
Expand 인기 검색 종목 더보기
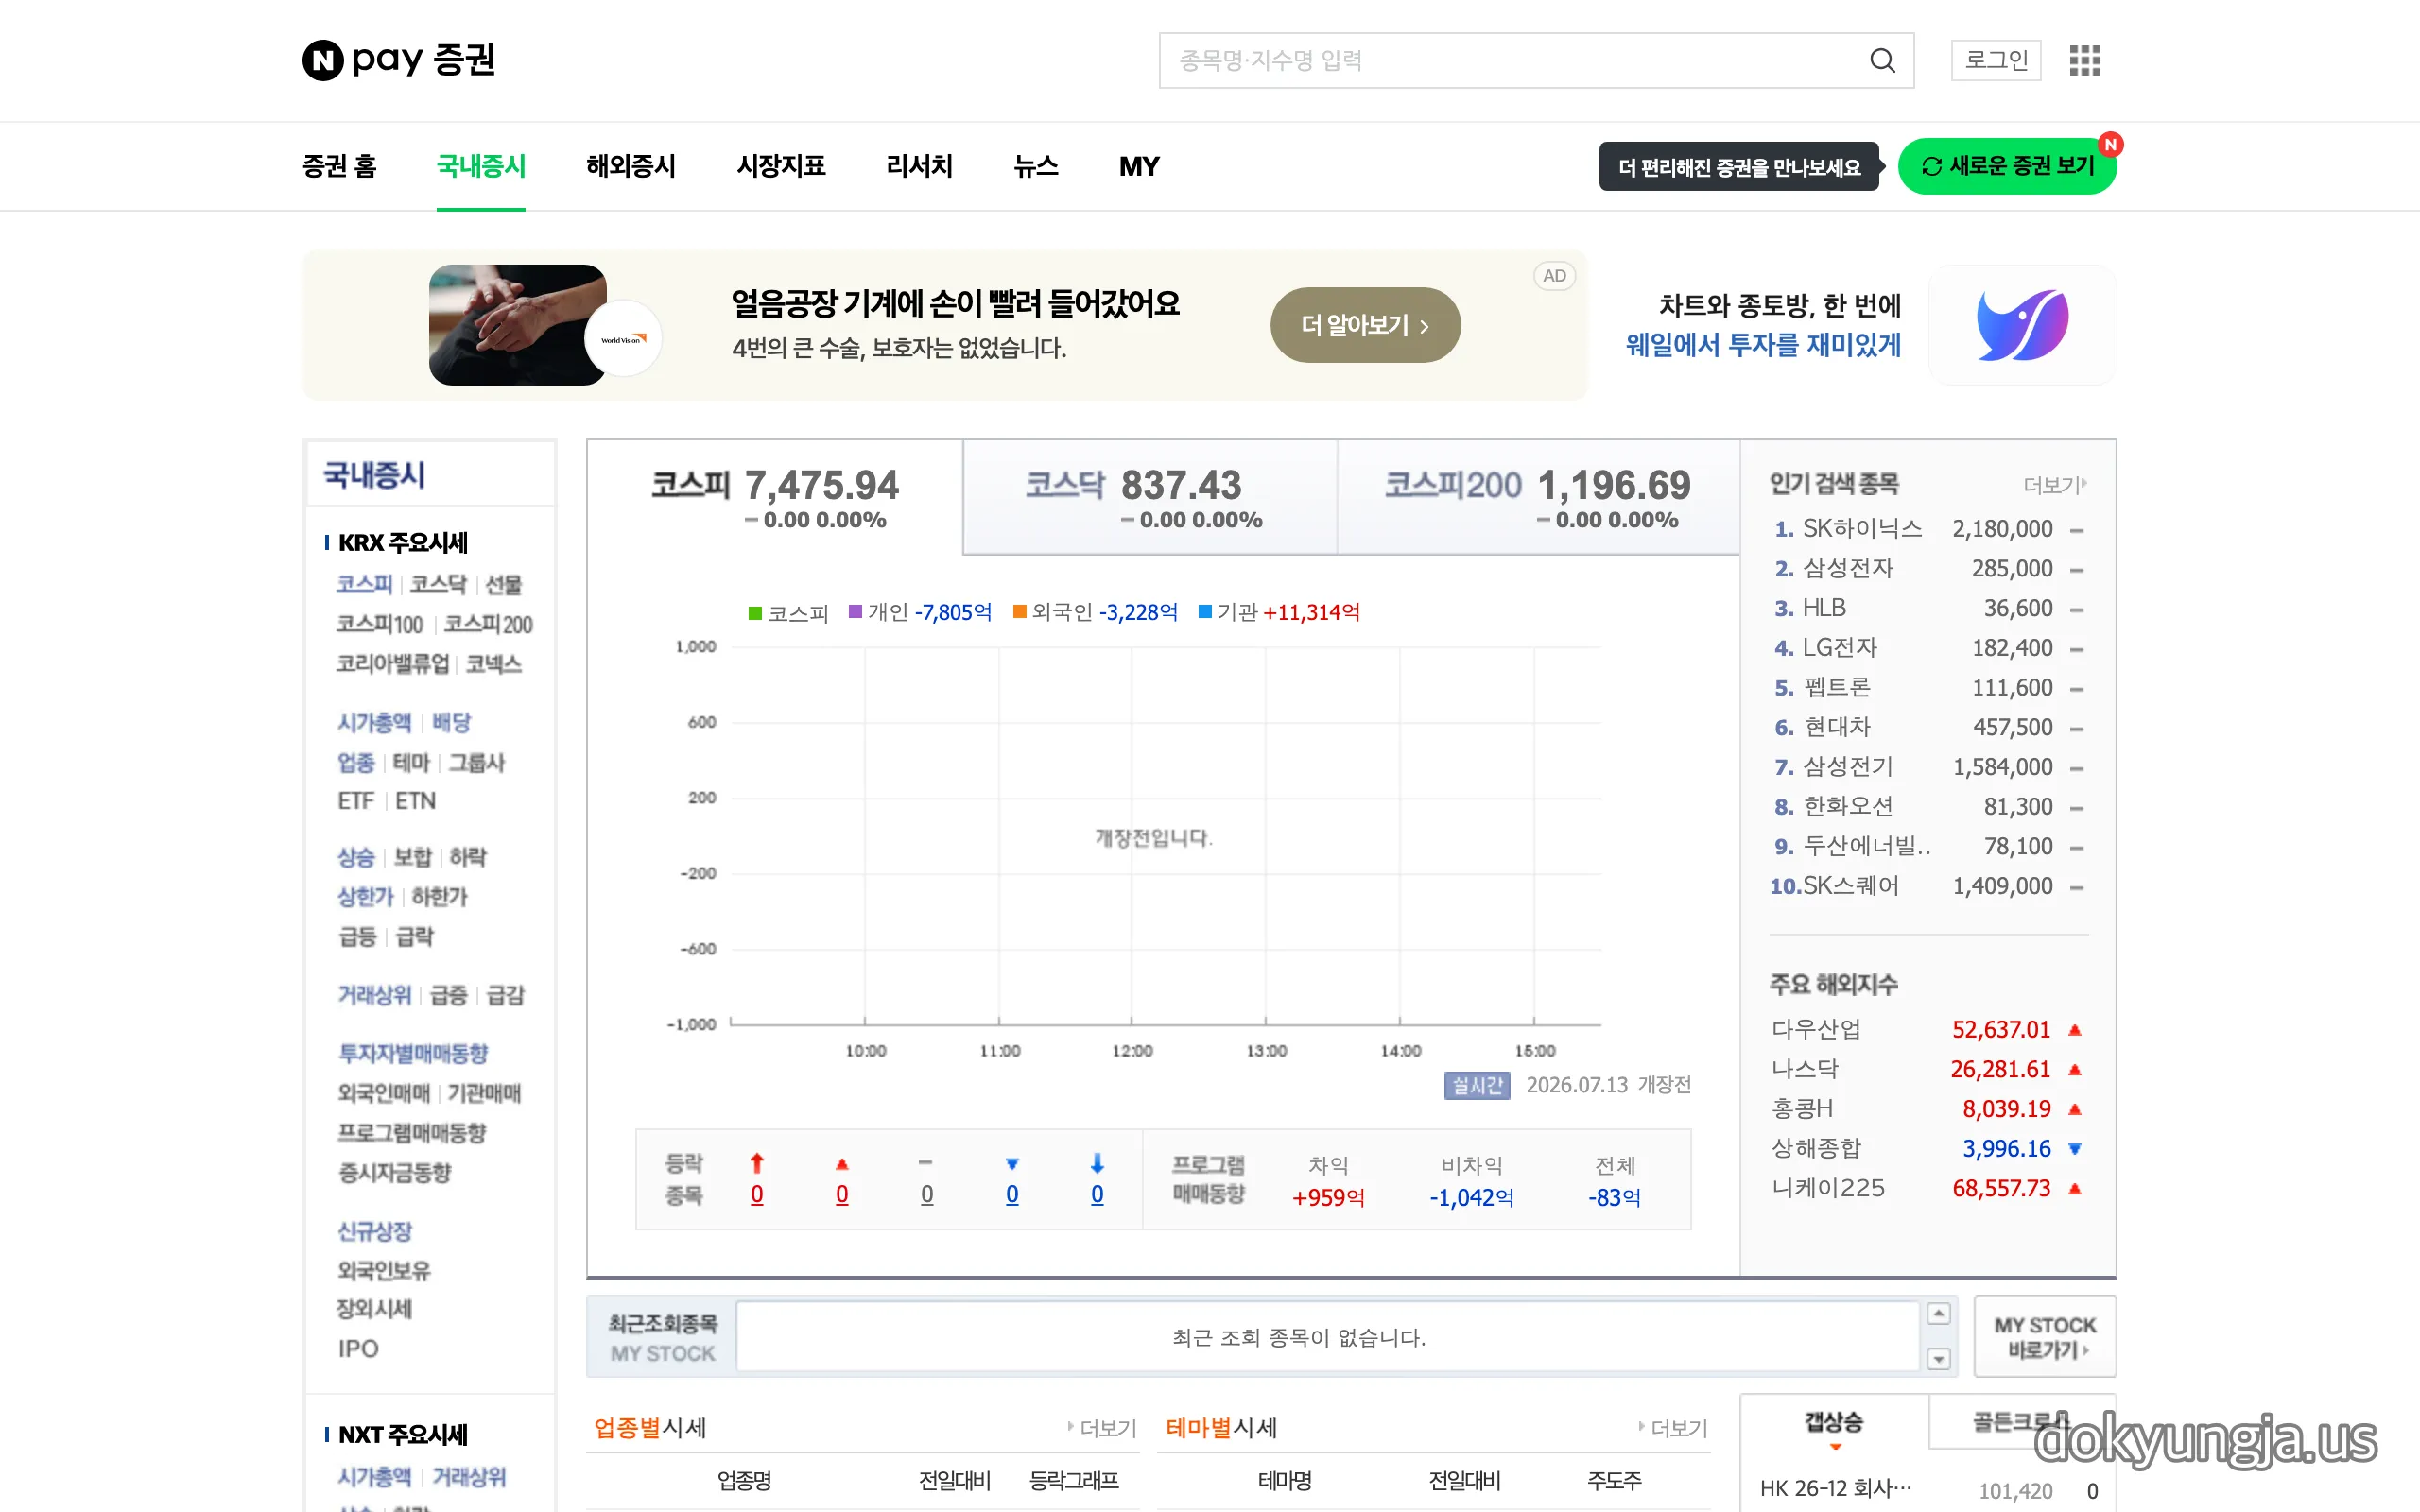(2055, 486)
